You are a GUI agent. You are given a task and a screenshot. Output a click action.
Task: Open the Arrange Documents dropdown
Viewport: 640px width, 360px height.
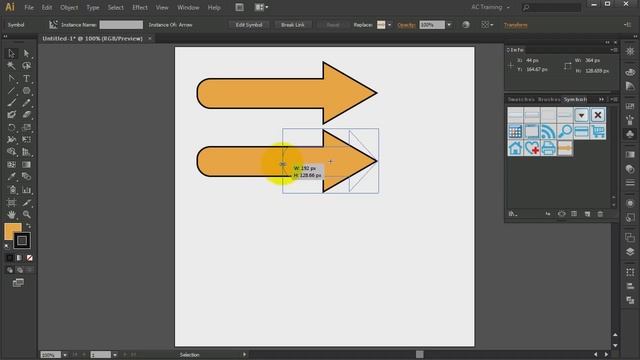261,7
